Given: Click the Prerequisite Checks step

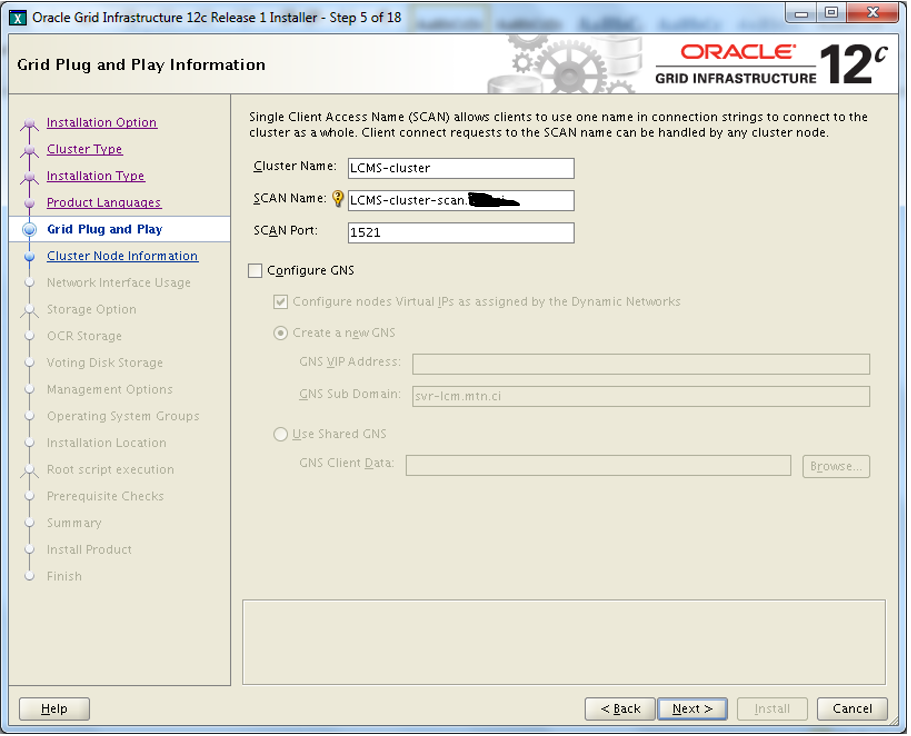Looking at the screenshot, I should coord(105,497).
